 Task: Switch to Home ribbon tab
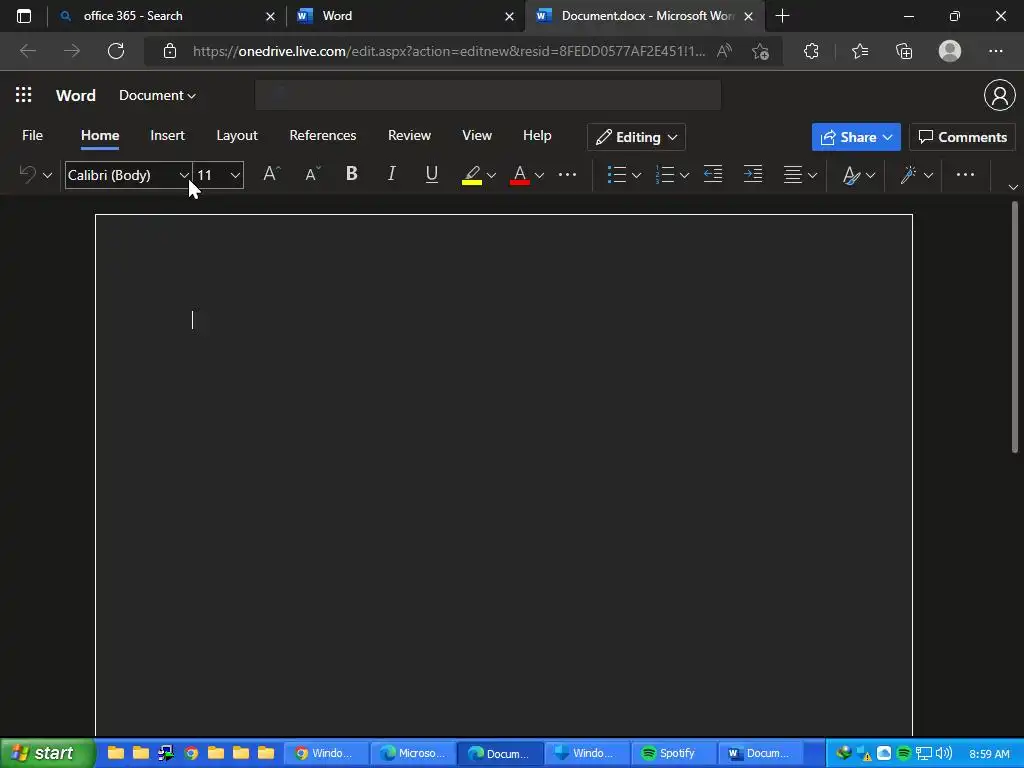pyautogui.click(x=100, y=135)
